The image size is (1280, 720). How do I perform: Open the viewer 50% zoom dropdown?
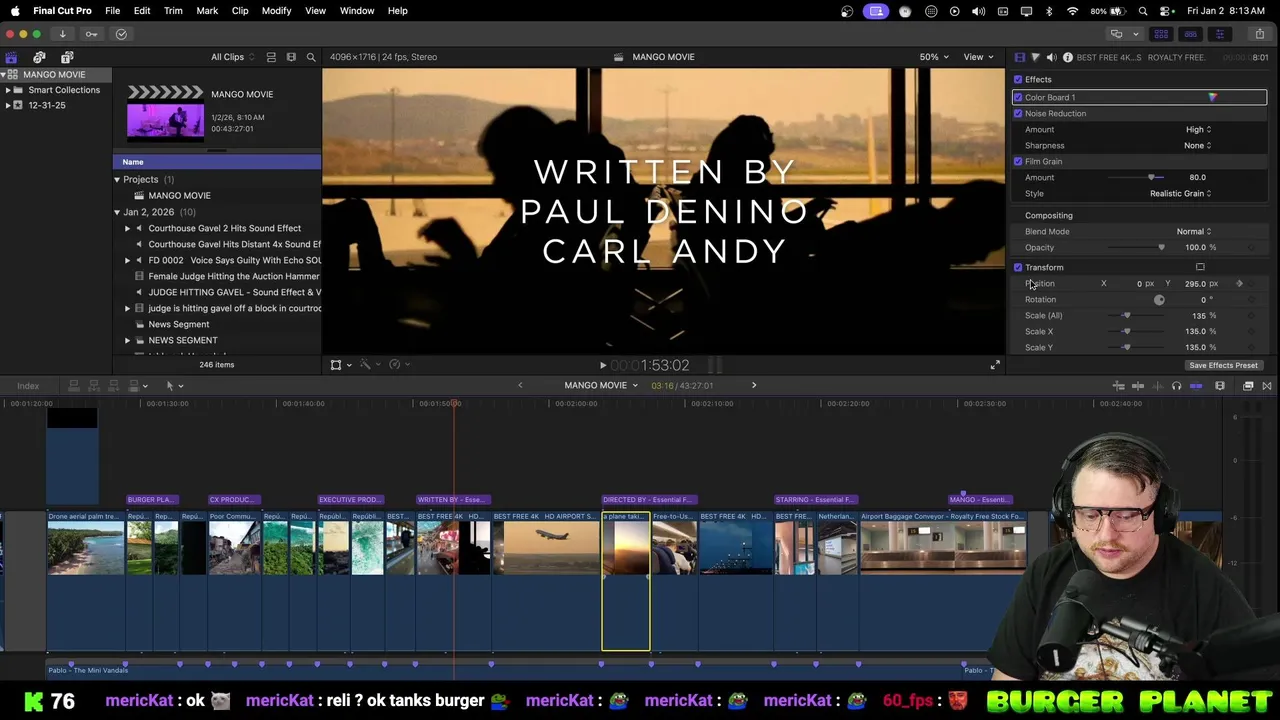coord(934,57)
